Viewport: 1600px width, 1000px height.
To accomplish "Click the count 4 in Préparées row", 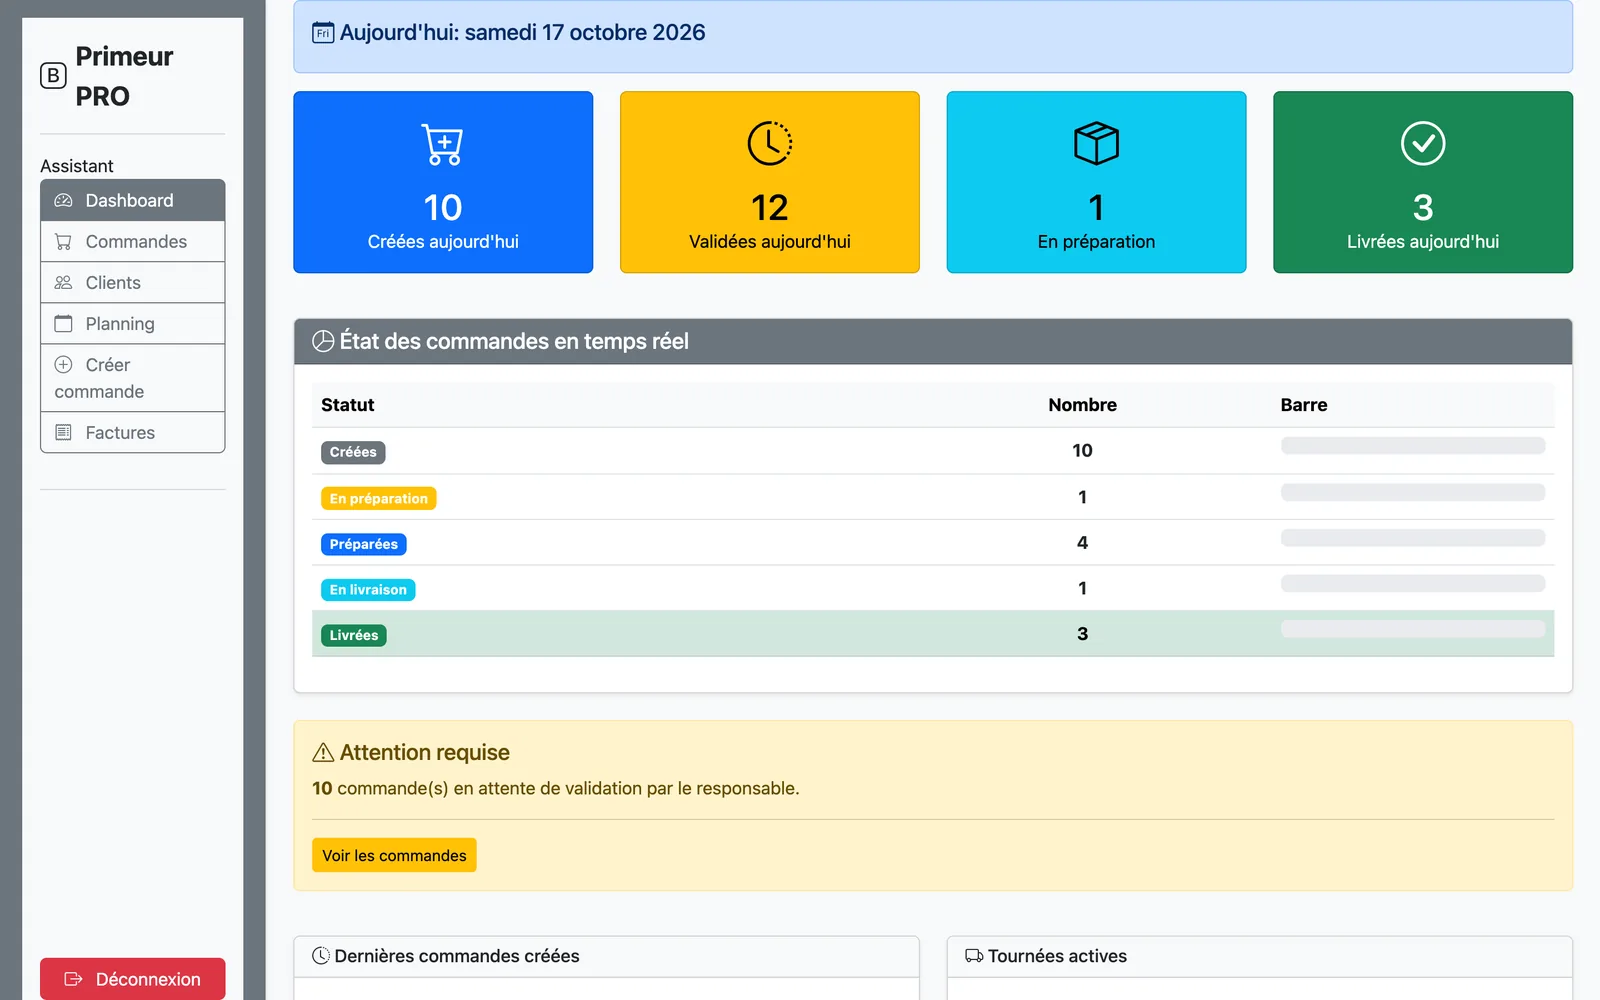I will [x=1082, y=543].
